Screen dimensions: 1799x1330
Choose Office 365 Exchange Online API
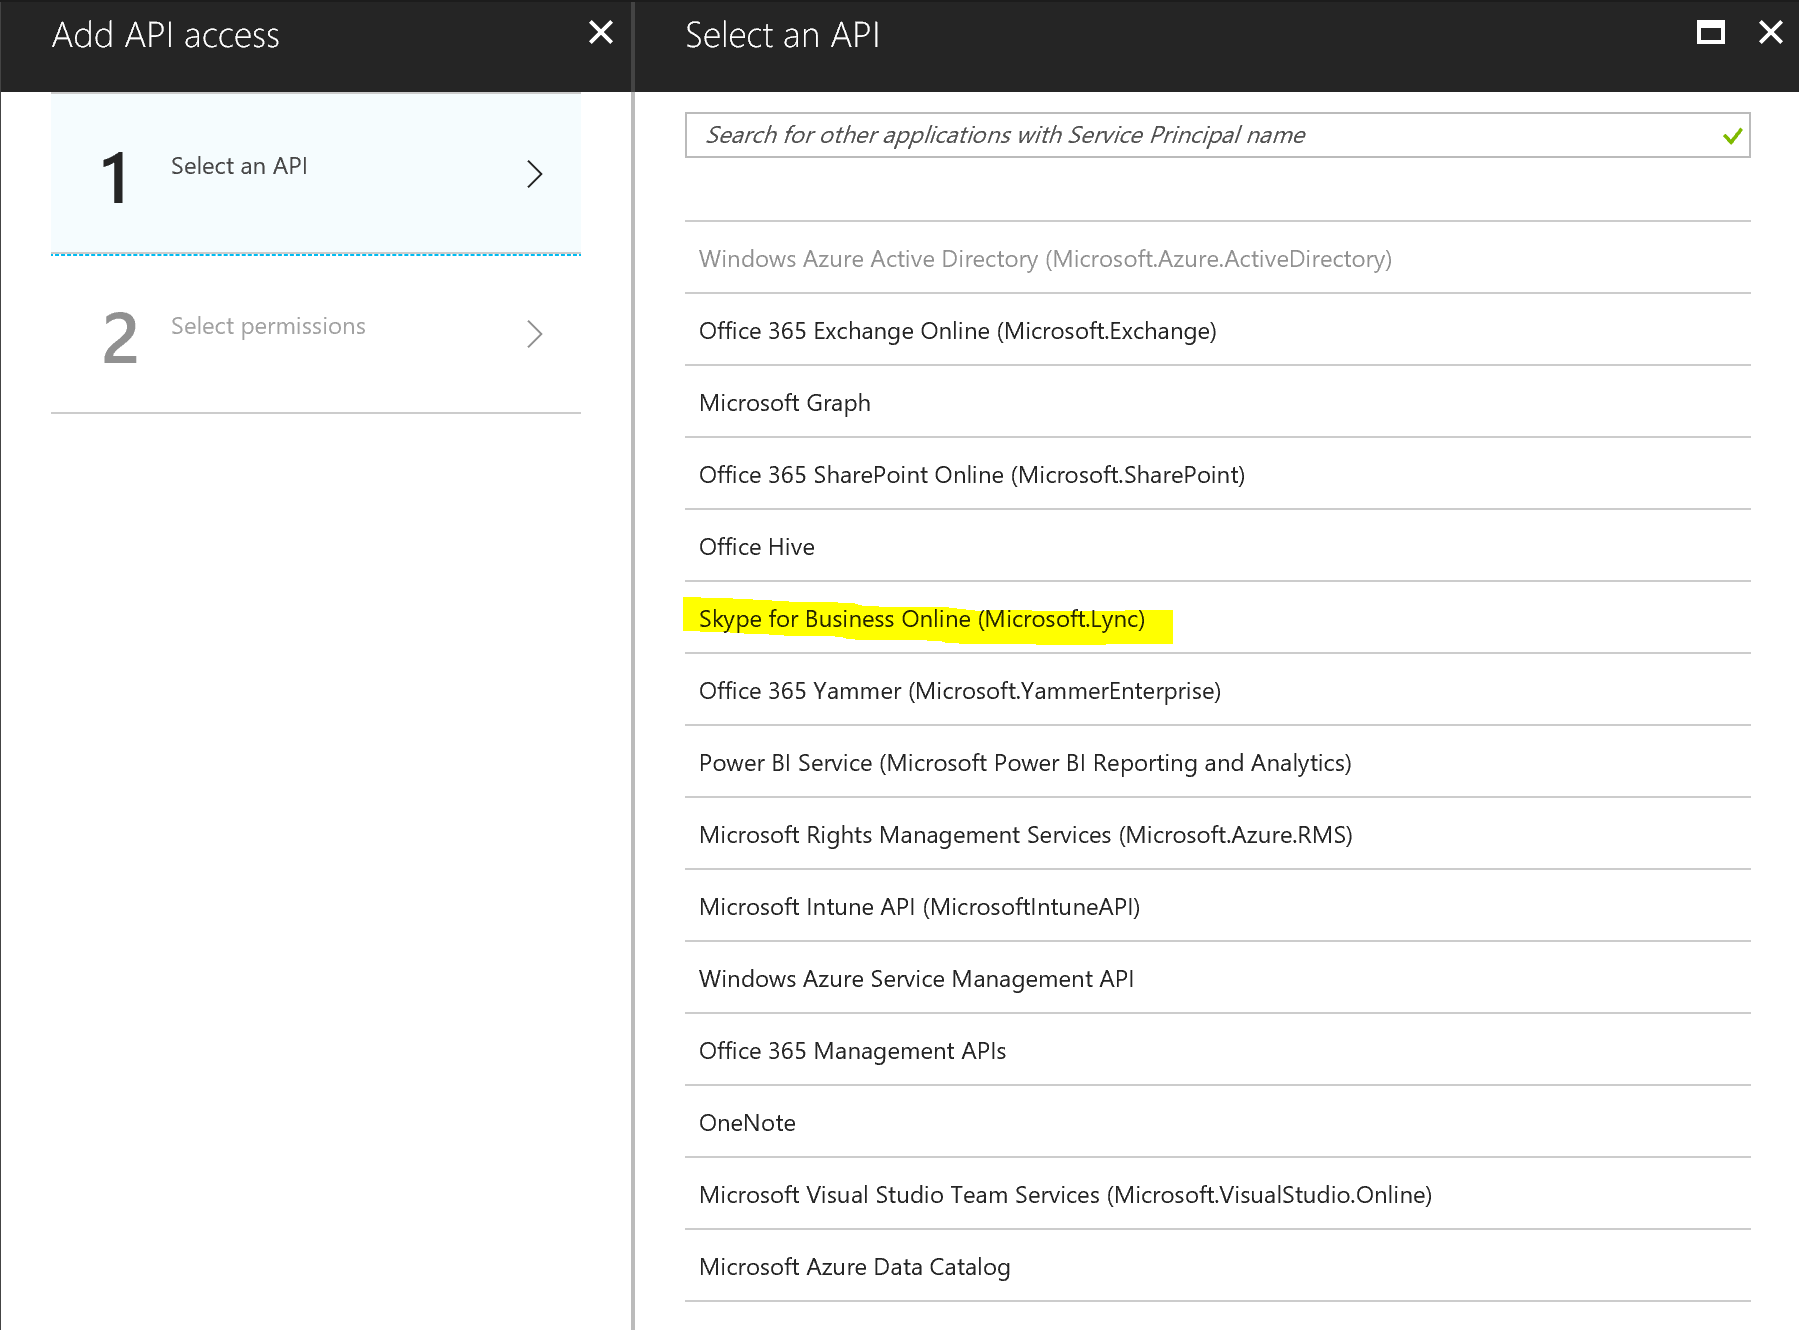click(x=1217, y=330)
